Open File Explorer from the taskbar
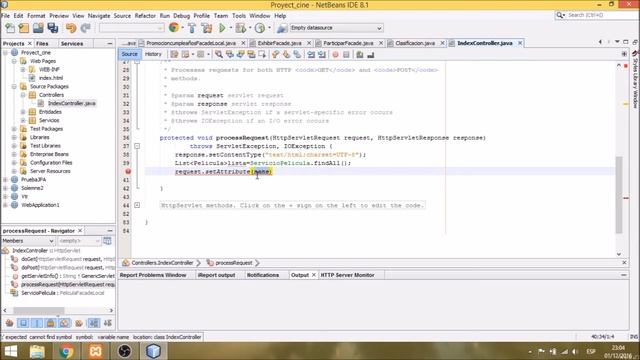 click(38, 351)
